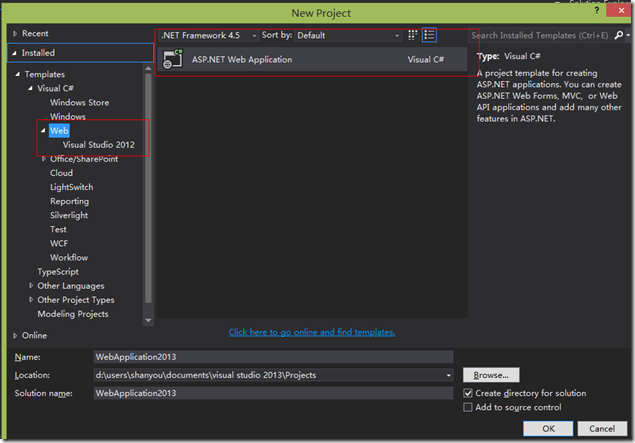
Task: Open the Sort by Default dropdown
Action: [348, 35]
